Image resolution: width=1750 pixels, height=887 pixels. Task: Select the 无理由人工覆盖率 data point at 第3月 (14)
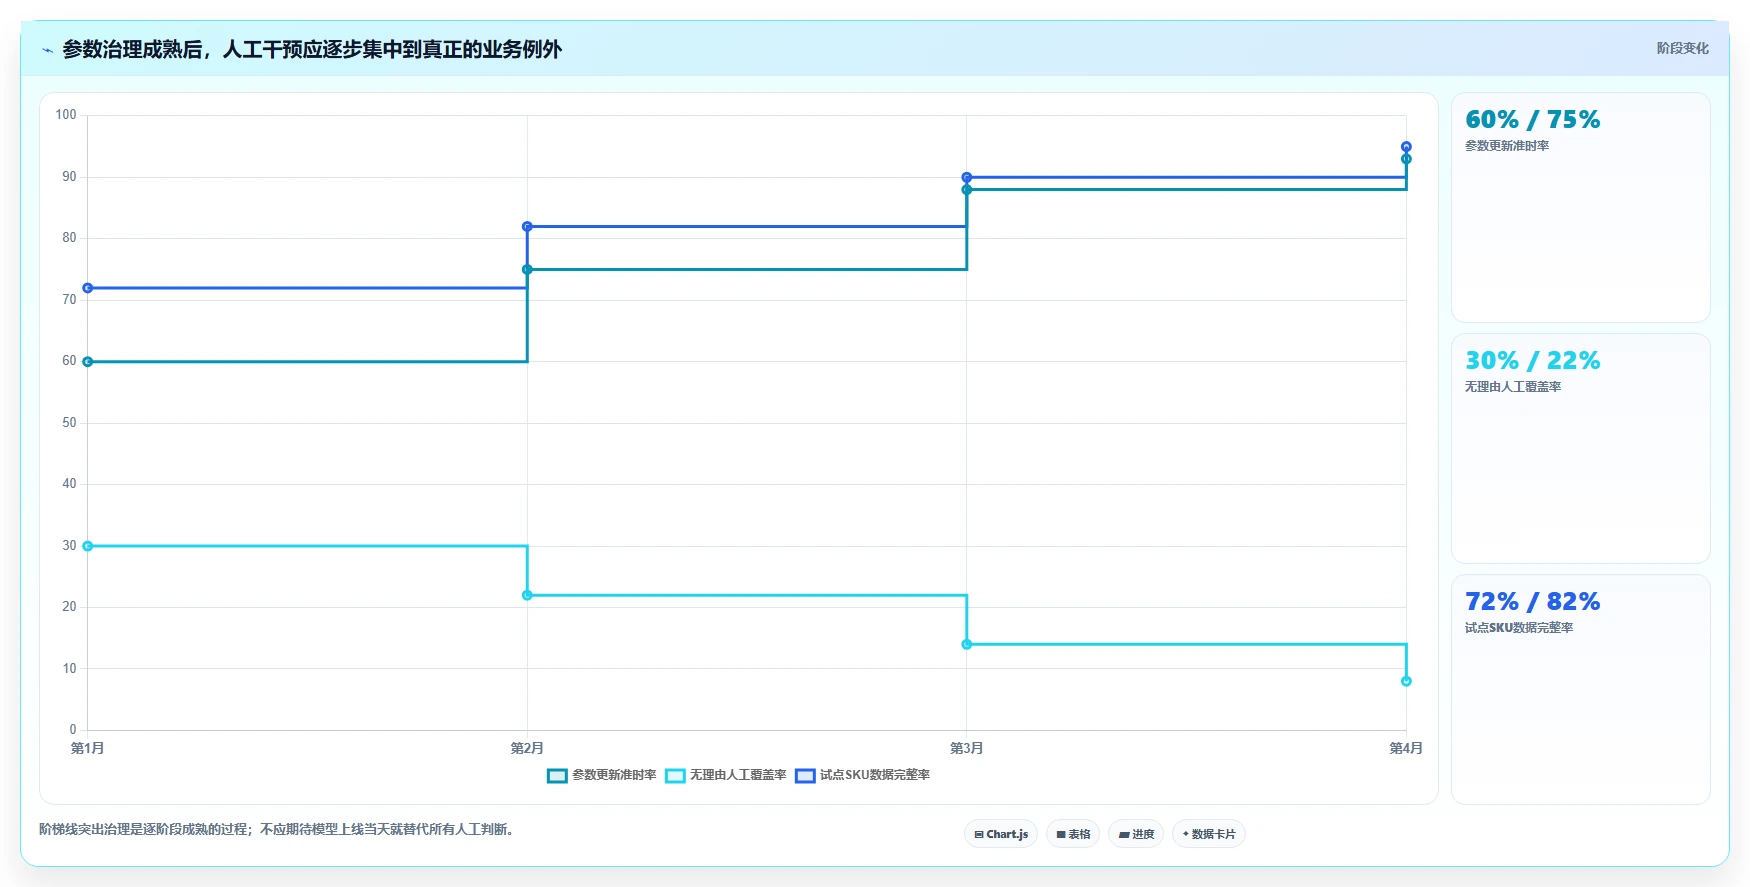pos(967,644)
